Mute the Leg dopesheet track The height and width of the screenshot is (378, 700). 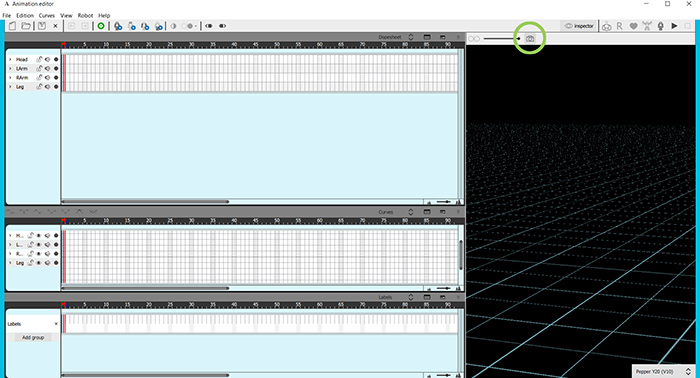point(47,87)
